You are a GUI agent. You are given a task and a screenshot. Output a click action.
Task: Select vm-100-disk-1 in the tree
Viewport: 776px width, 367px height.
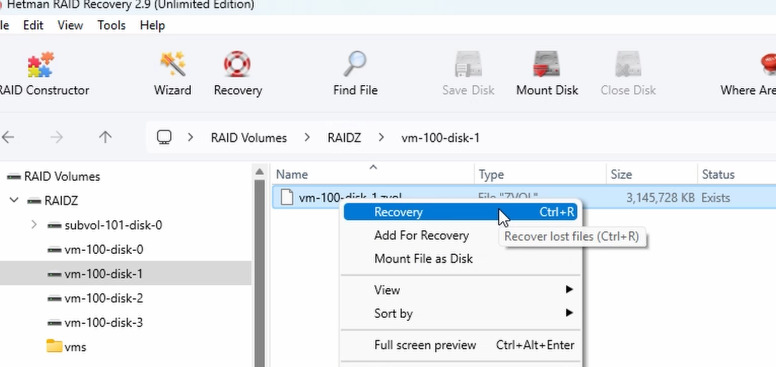pyautogui.click(x=103, y=274)
